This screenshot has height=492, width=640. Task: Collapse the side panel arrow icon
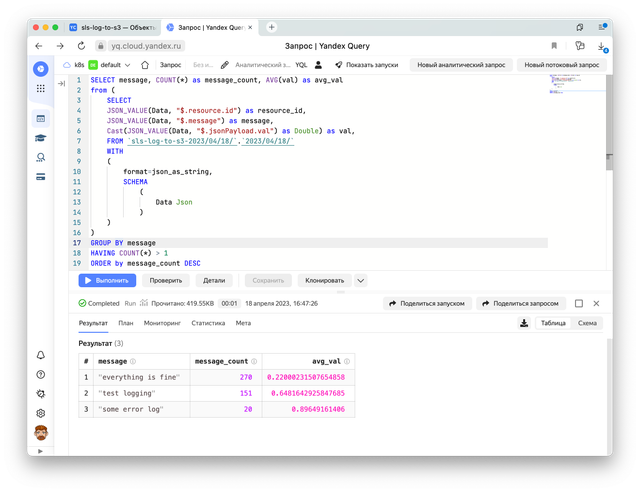click(62, 85)
